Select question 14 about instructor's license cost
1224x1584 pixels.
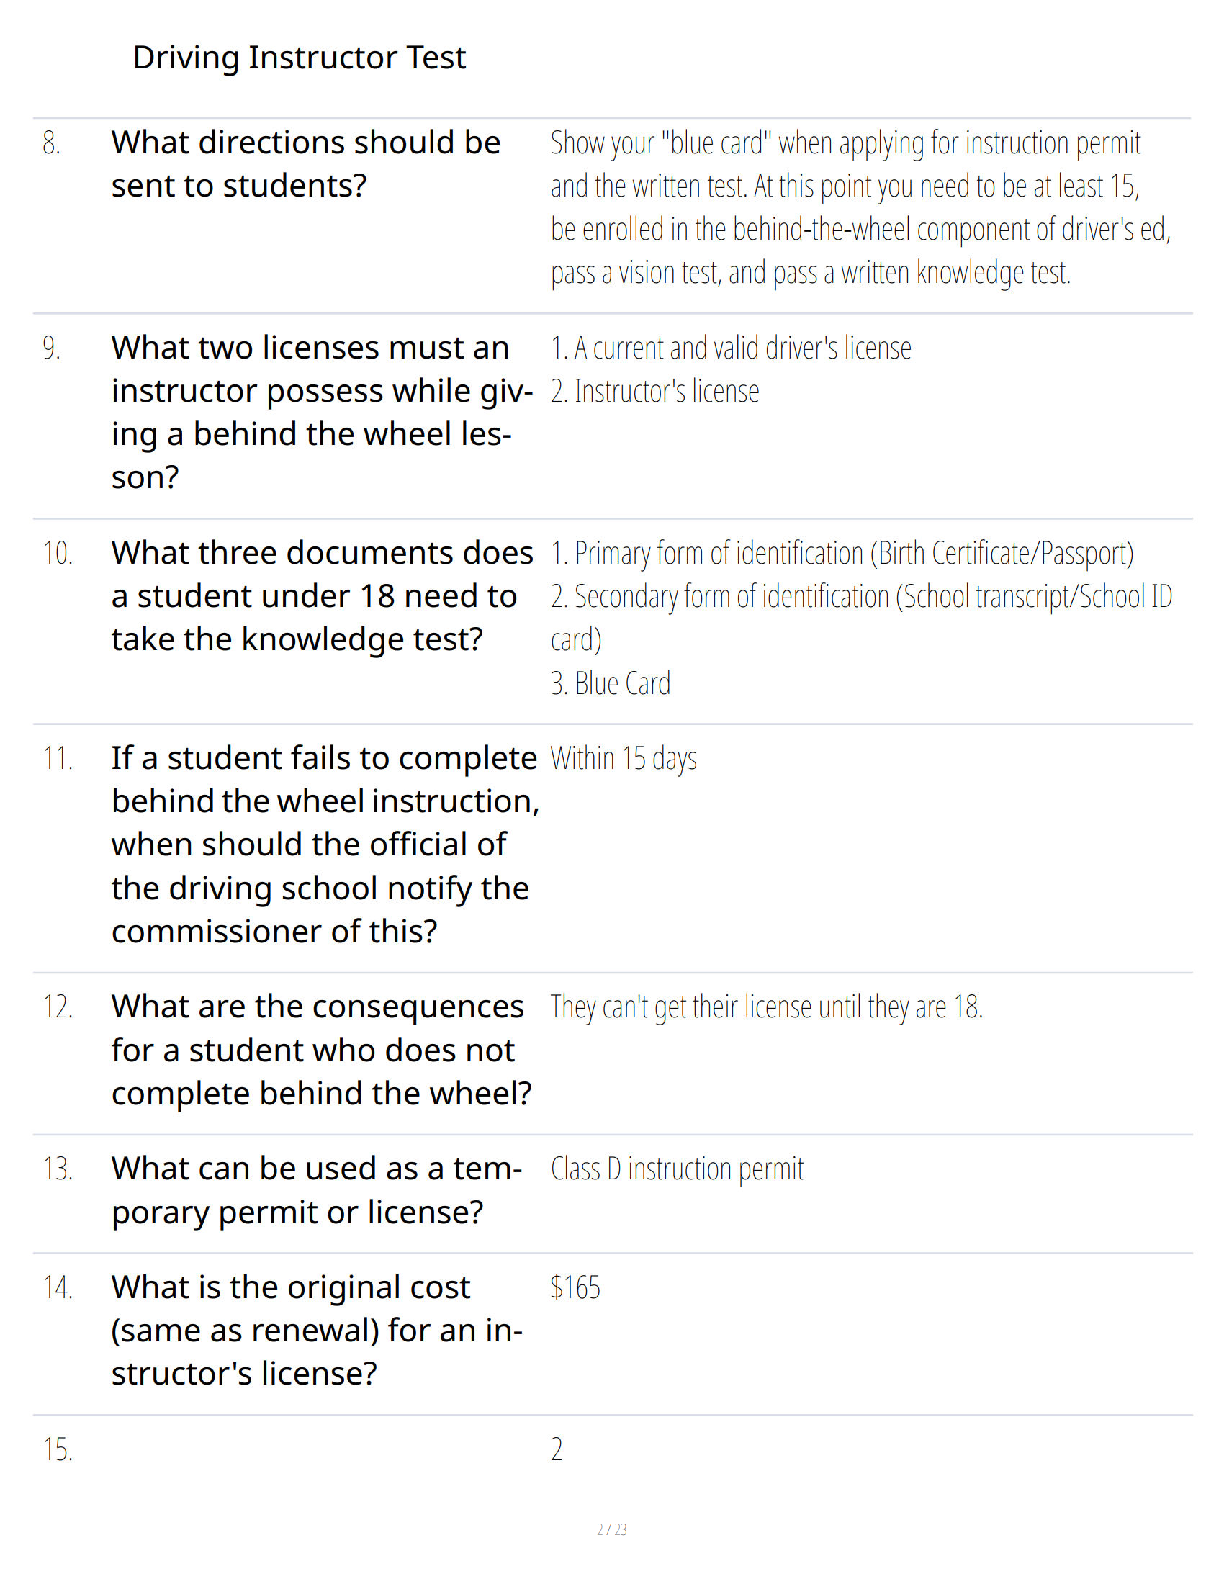pos(317,1331)
